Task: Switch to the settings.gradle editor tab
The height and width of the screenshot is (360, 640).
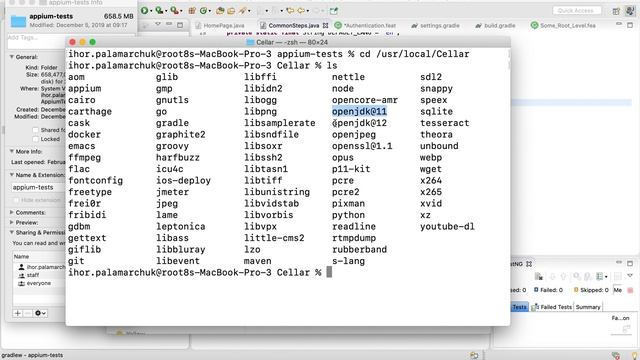Action: (x=436, y=25)
